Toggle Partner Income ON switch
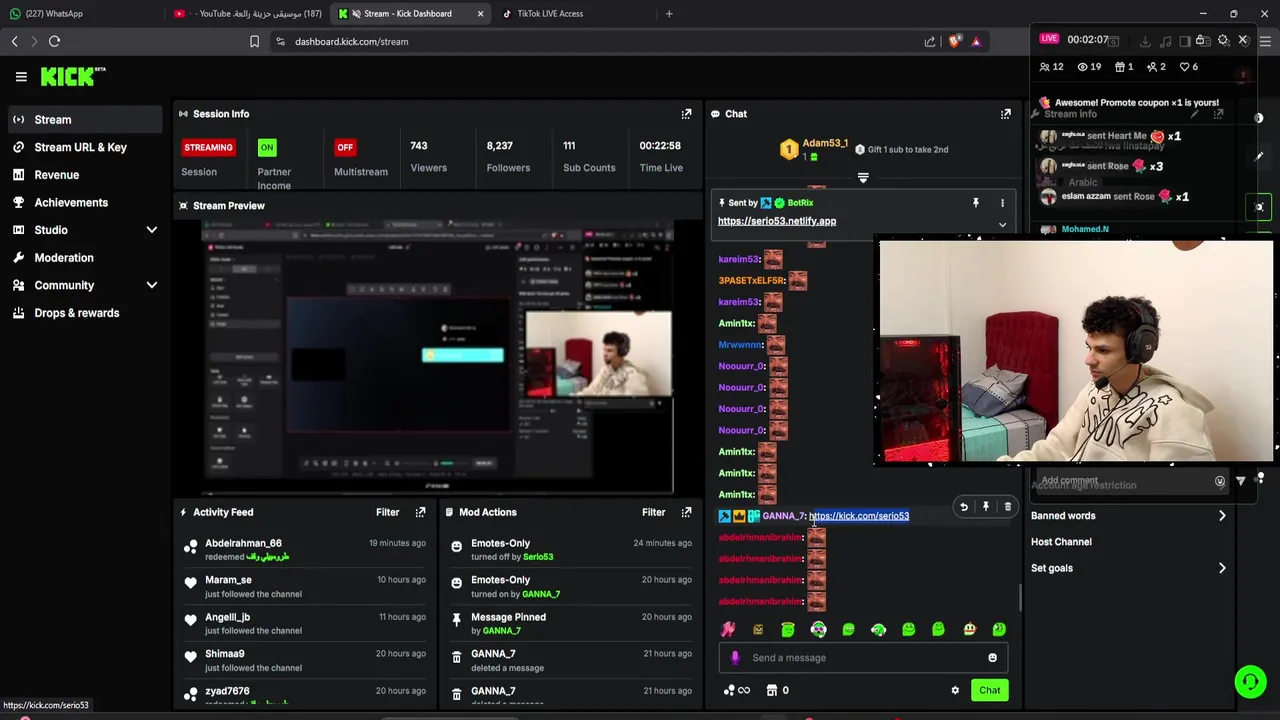The image size is (1280, 720). click(x=267, y=147)
